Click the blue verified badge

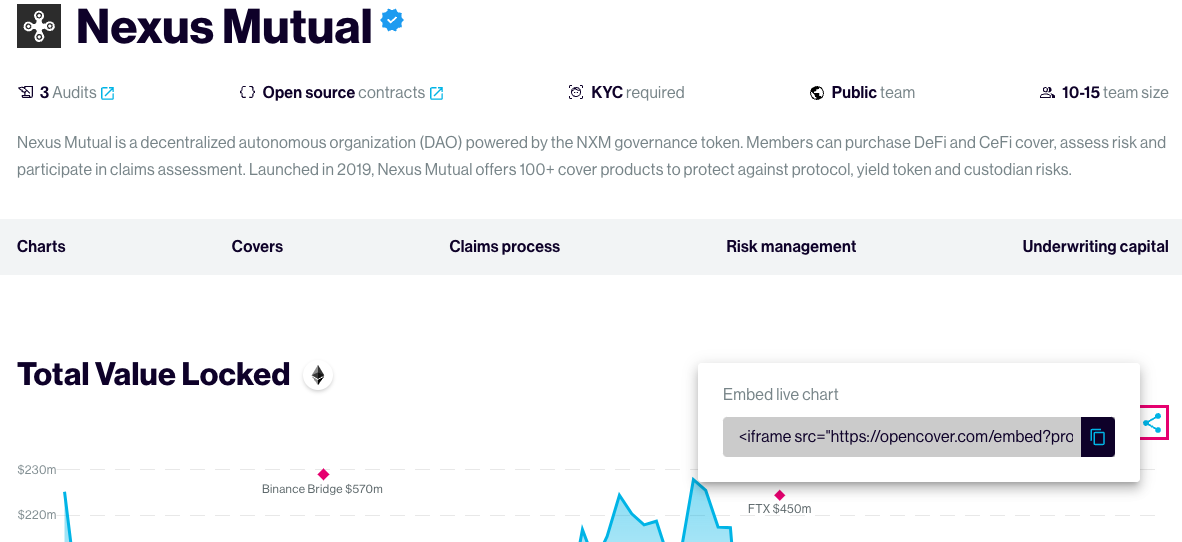(x=392, y=21)
